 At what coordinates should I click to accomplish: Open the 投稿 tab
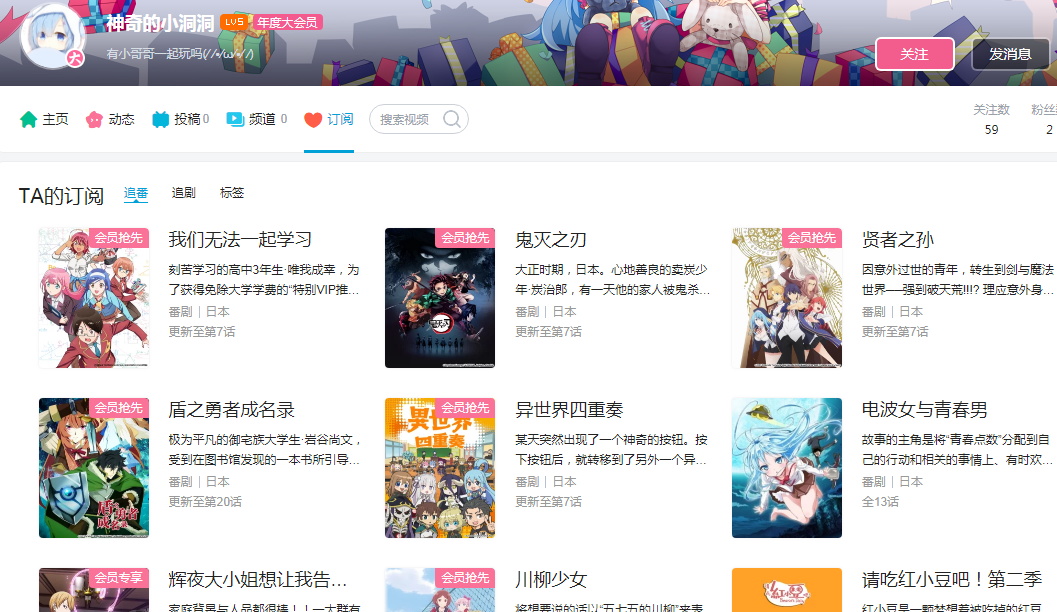click(180, 119)
